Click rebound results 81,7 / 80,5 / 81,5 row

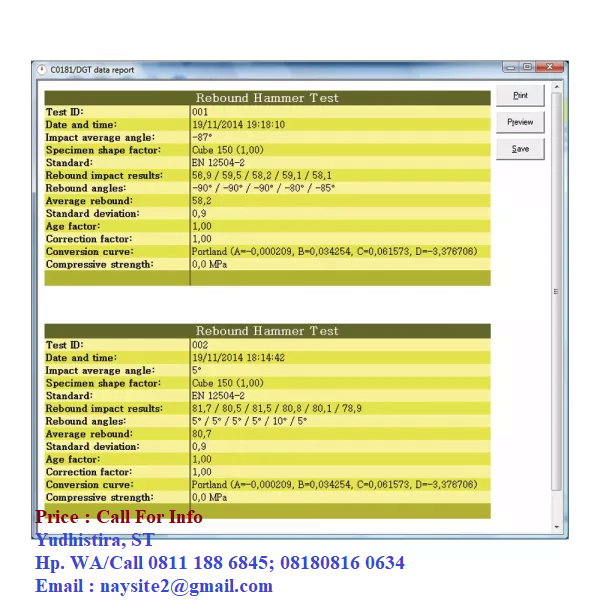[x=277, y=409]
